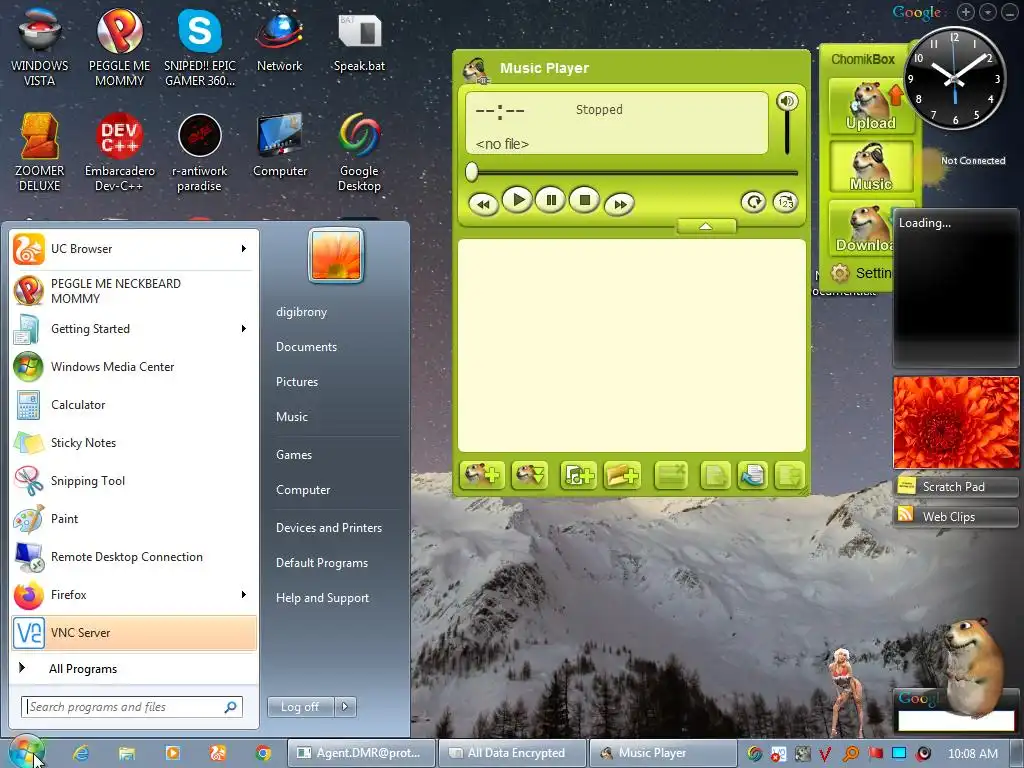Toggle shuffle order button in Music Player
This screenshot has height=768, width=1024.
(x=785, y=202)
